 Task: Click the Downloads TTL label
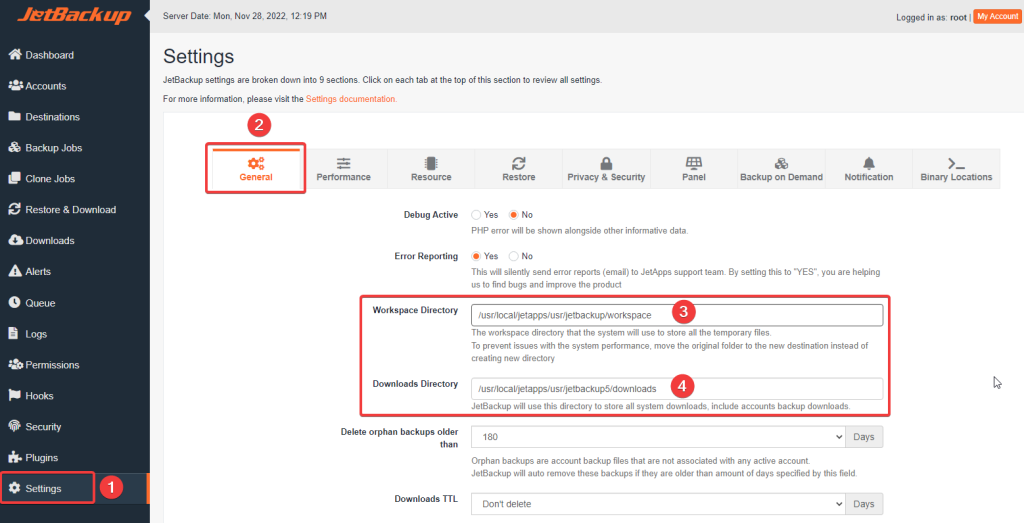tap(426, 498)
